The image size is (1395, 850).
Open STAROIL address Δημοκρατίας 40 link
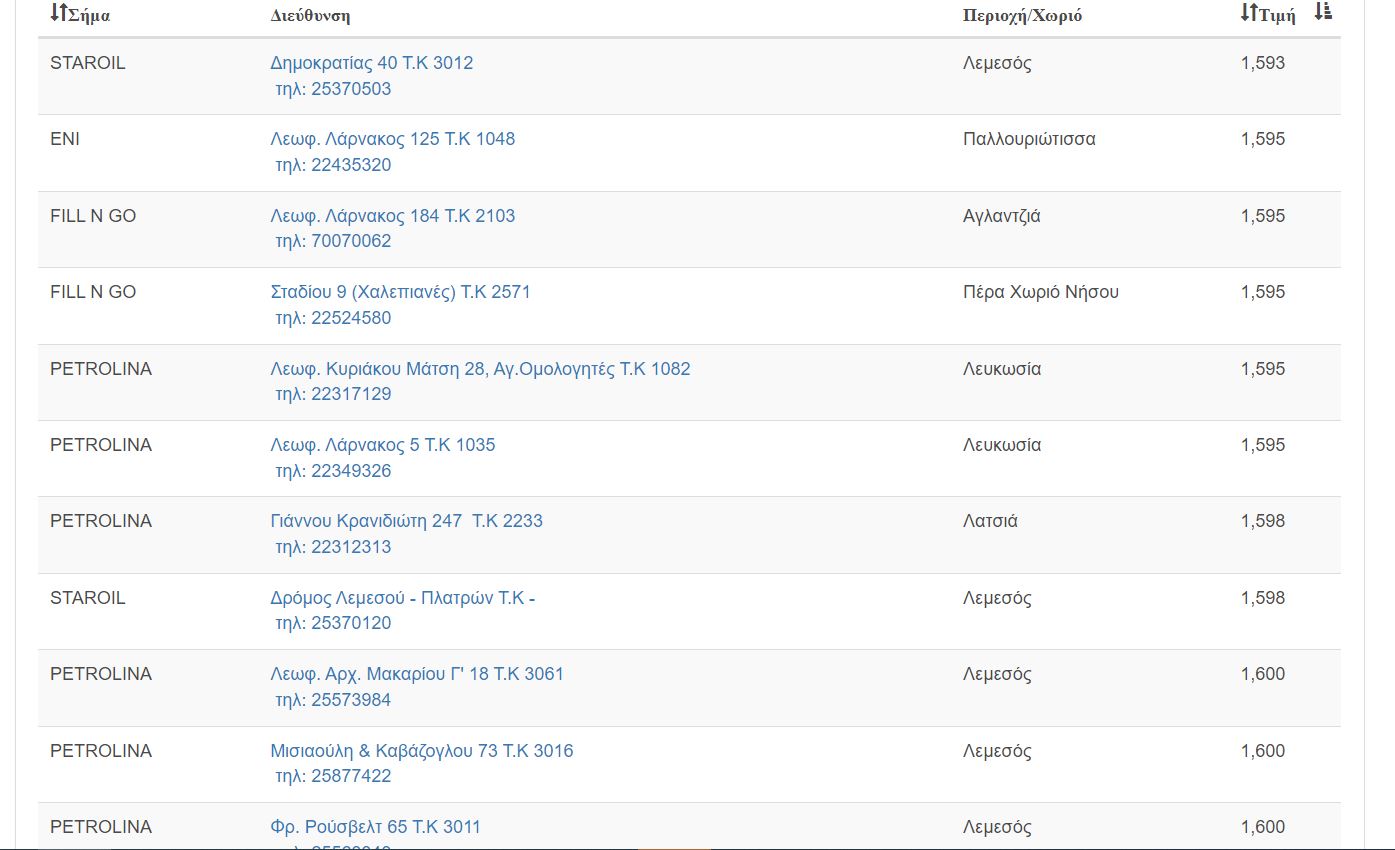372,63
